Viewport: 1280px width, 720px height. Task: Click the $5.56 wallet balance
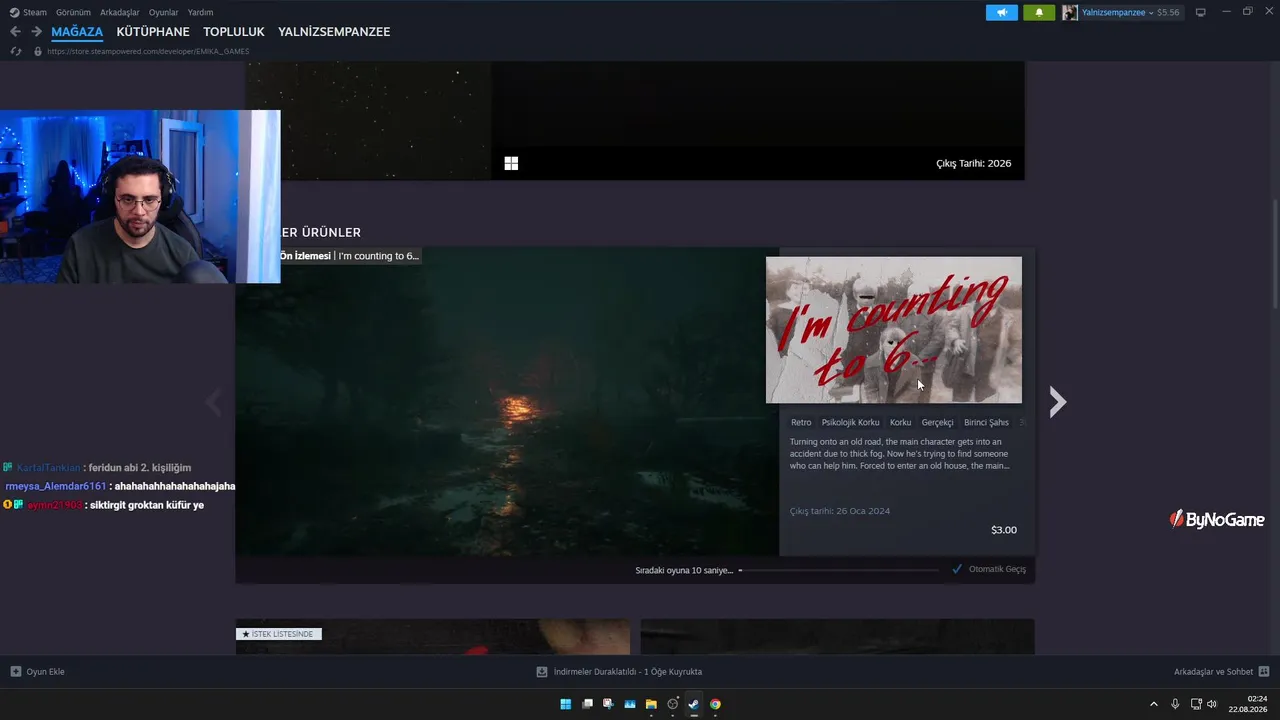click(1168, 13)
